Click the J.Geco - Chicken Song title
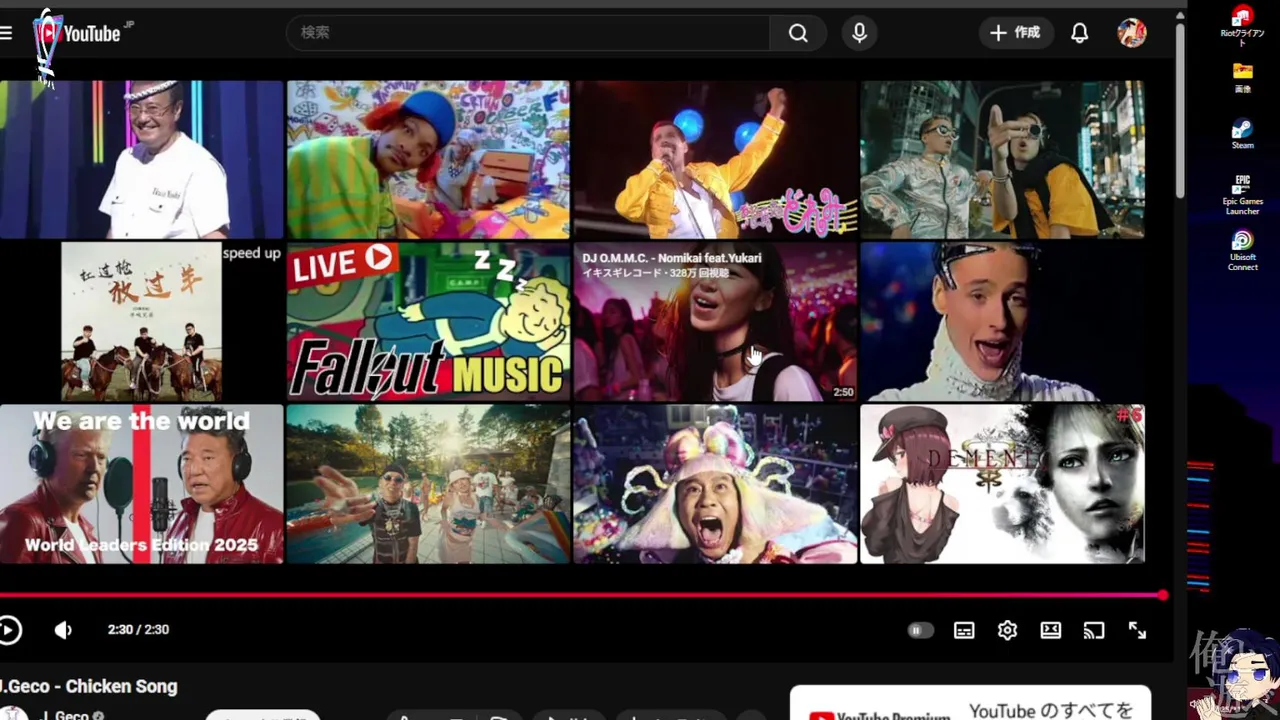The height and width of the screenshot is (720, 1280). 88,687
